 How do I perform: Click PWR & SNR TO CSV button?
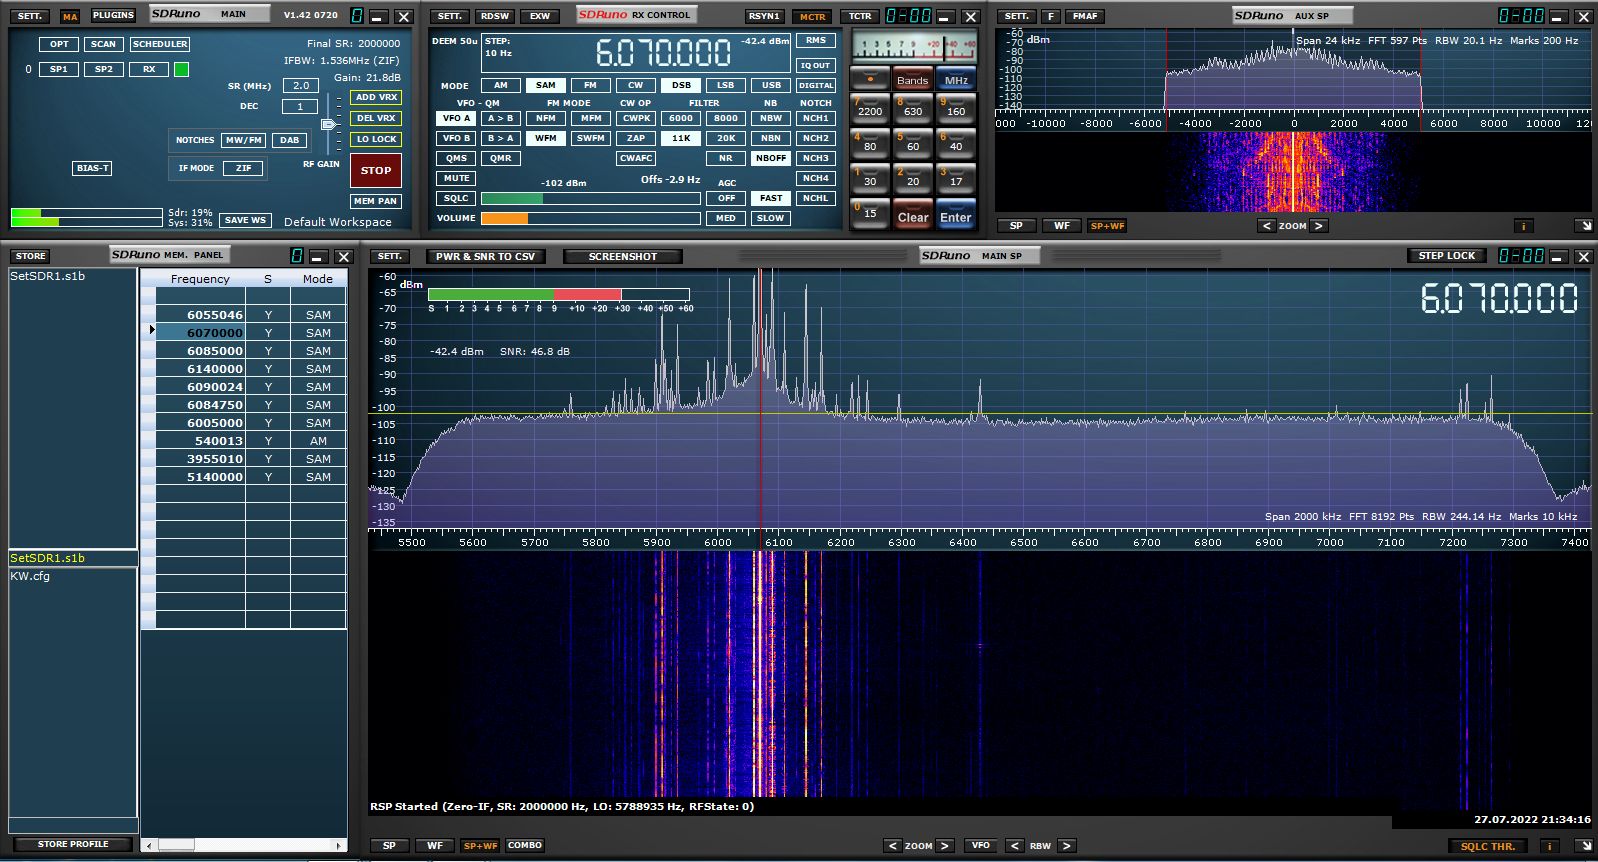(x=485, y=257)
